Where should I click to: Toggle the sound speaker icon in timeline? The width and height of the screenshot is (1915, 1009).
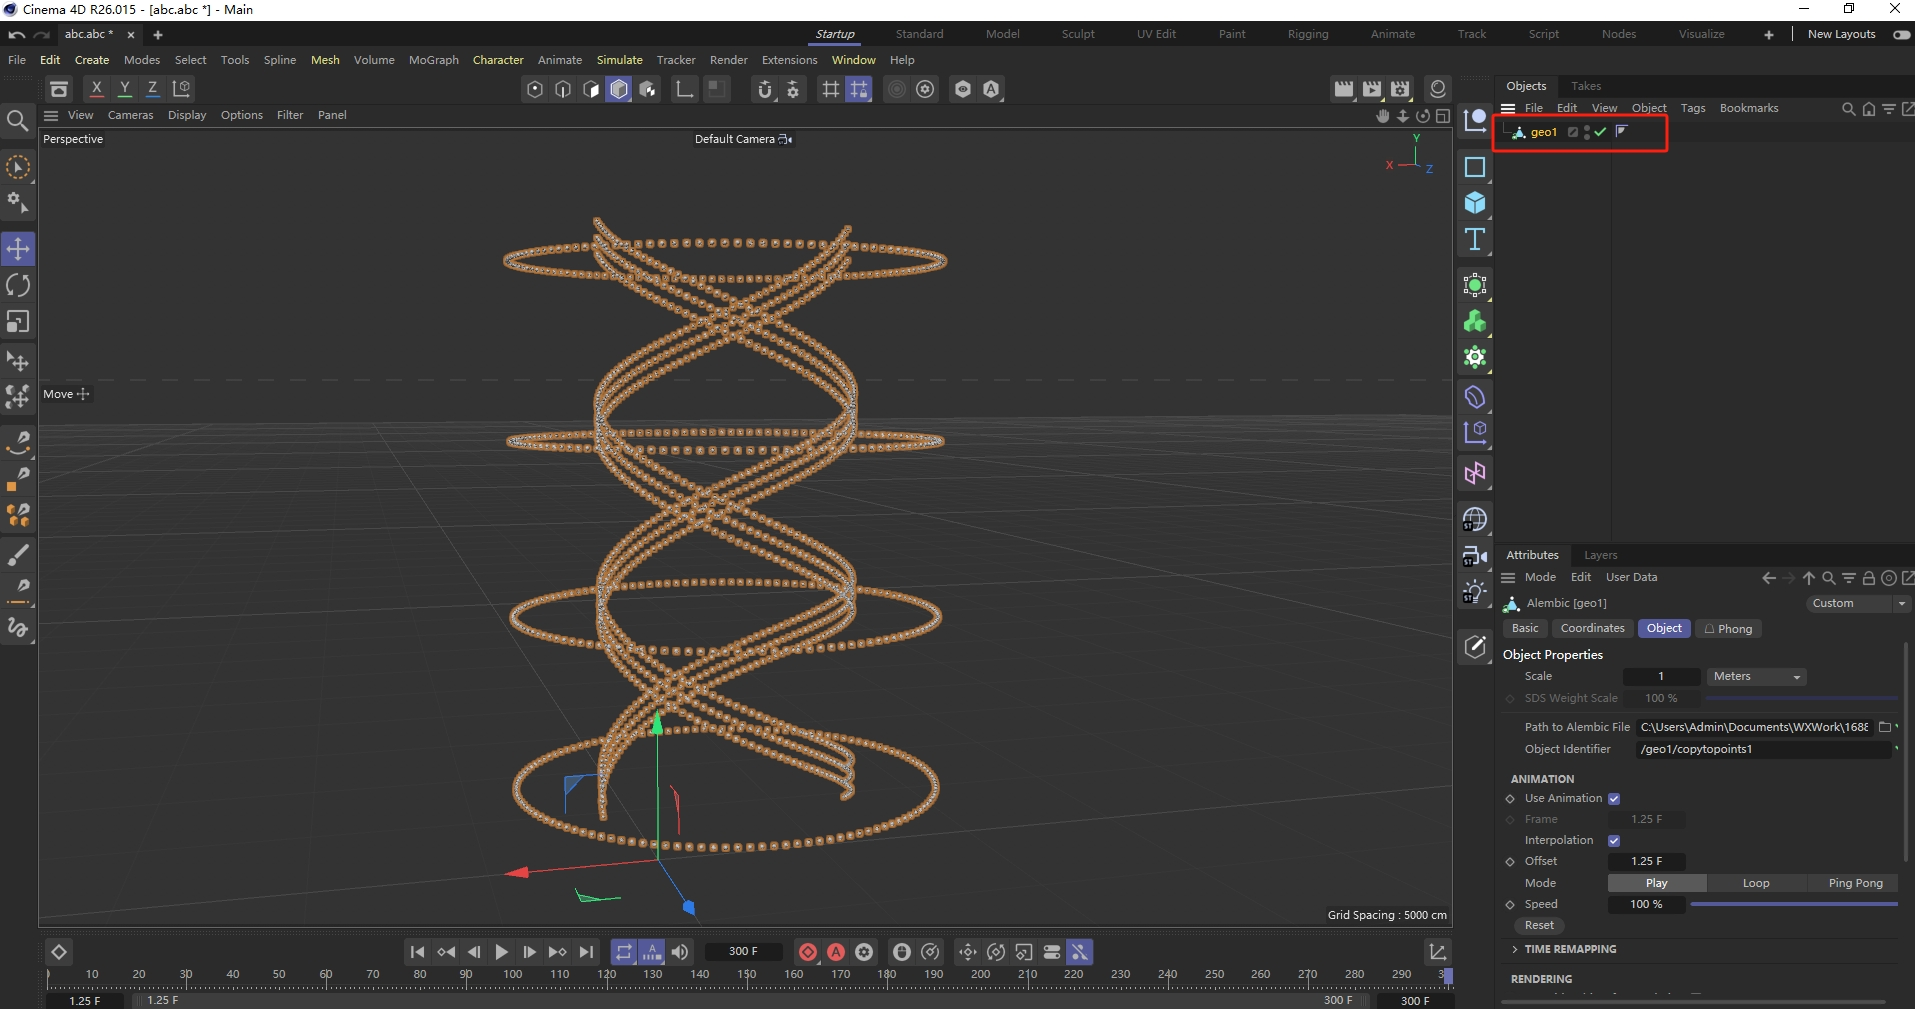(680, 952)
